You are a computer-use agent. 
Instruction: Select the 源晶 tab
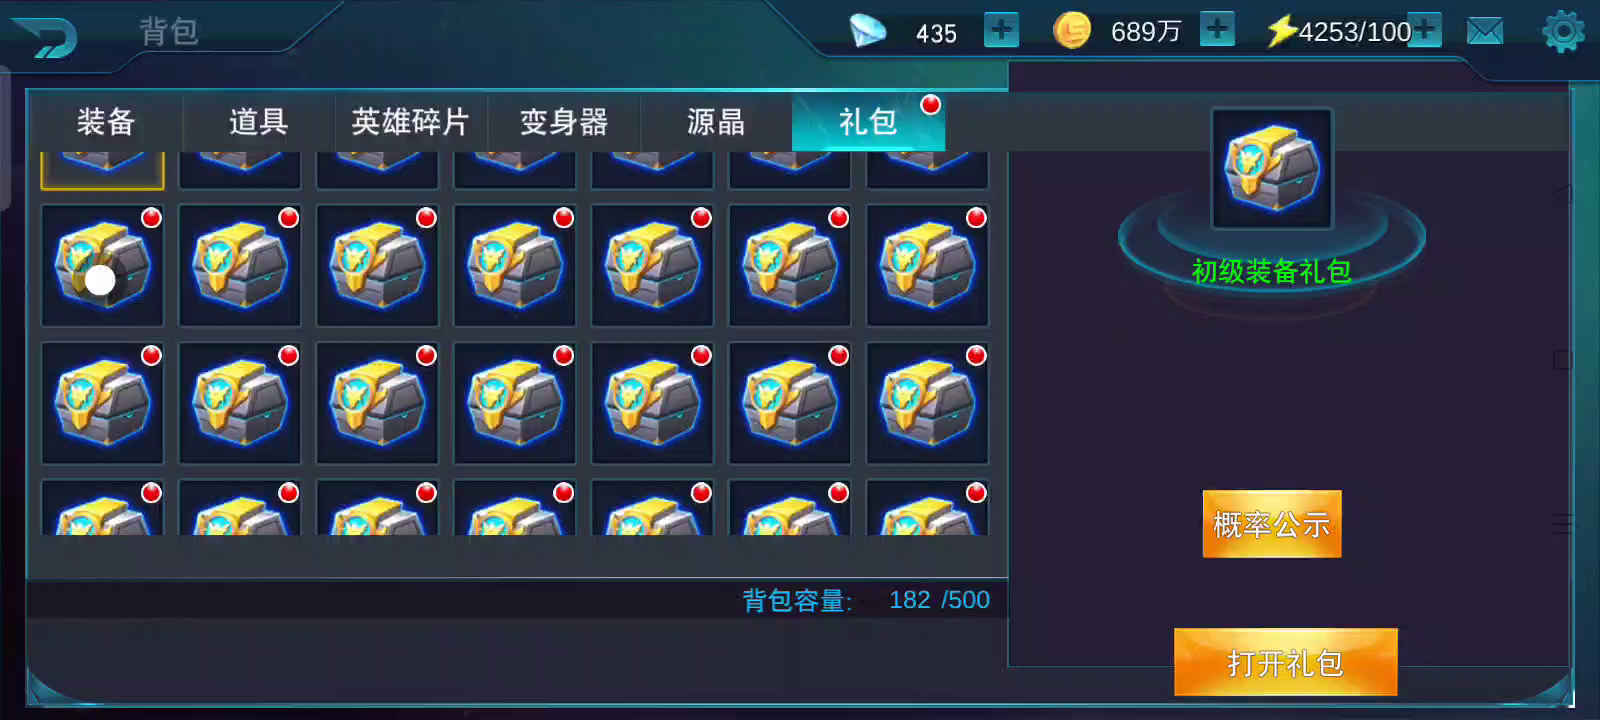pos(715,122)
